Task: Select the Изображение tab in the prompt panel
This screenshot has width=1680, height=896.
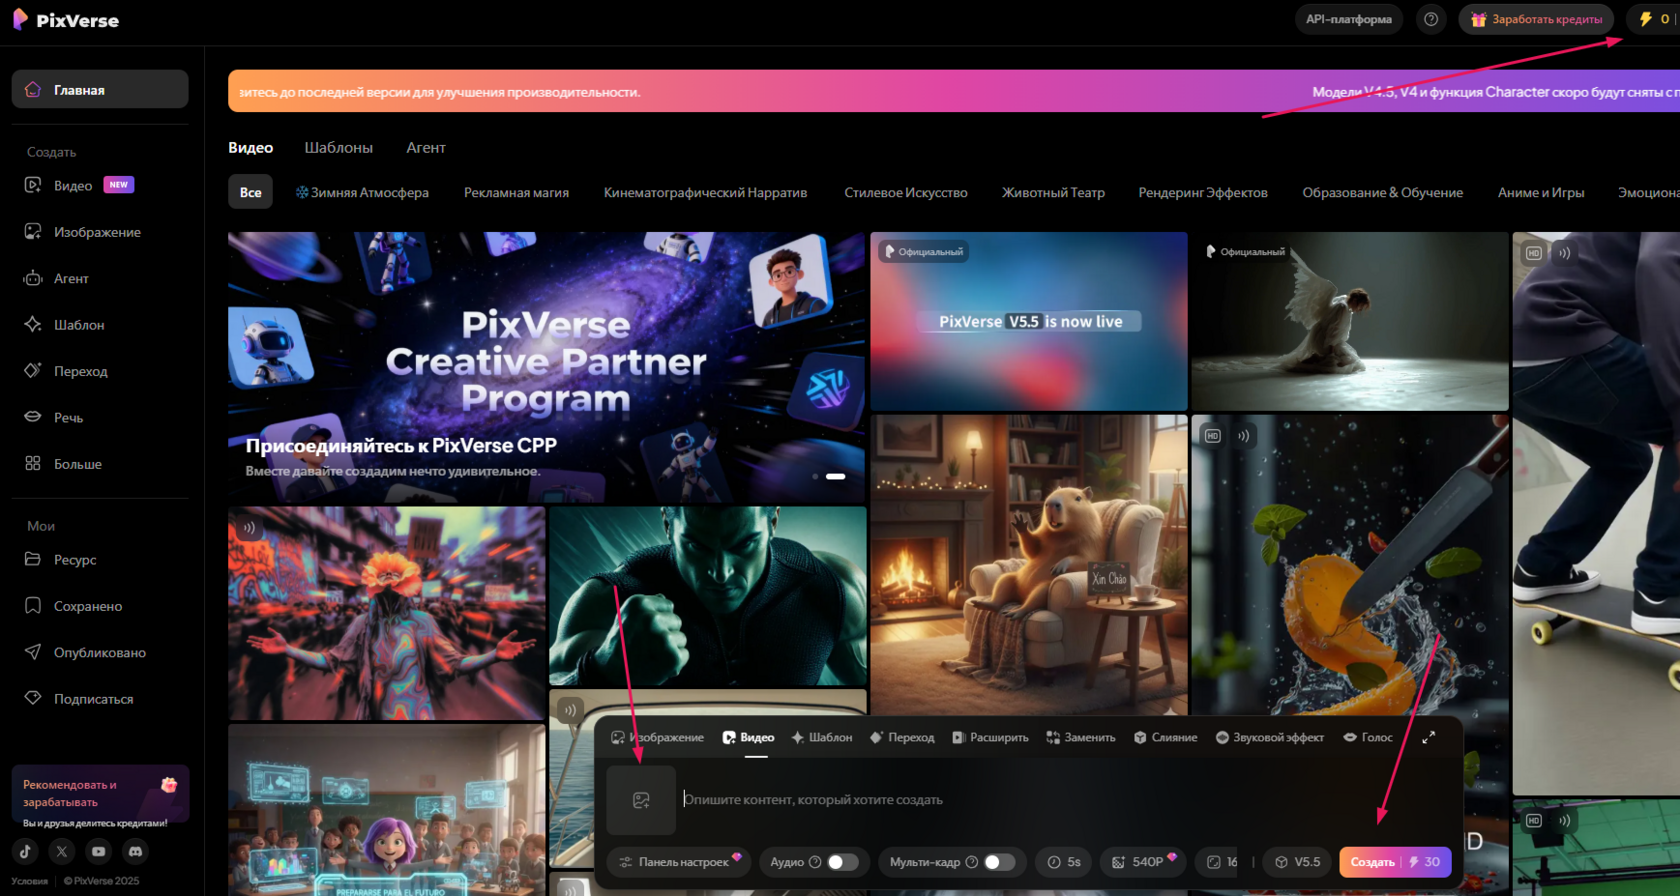Action: [x=658, y=737]
